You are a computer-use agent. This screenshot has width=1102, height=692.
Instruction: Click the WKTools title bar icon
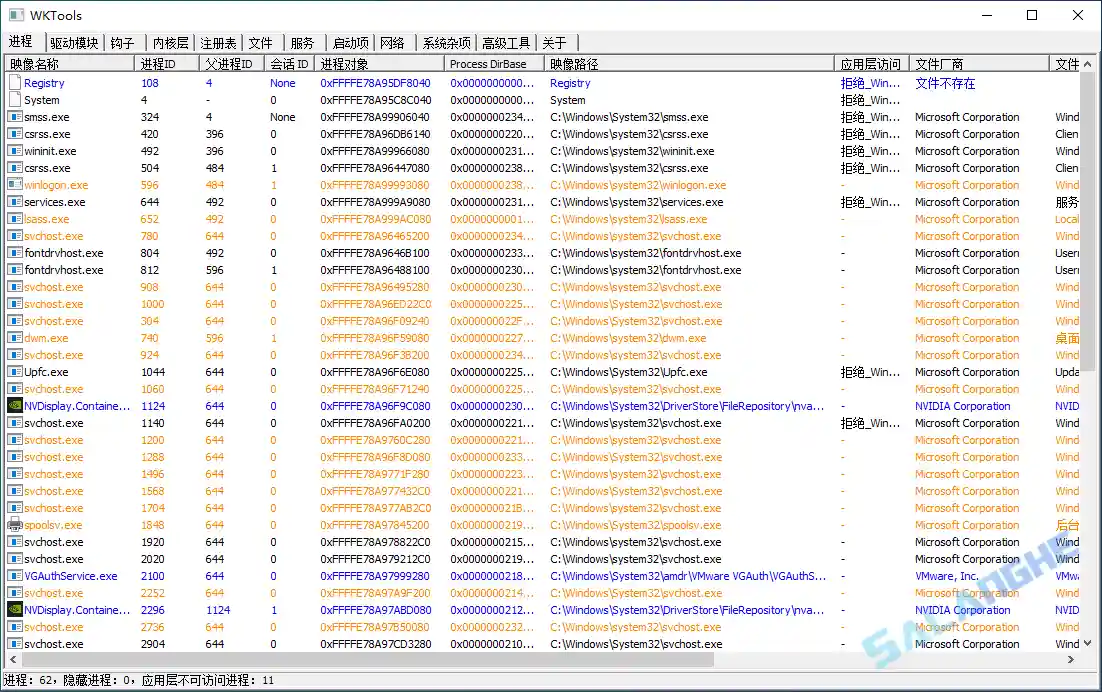16,15
